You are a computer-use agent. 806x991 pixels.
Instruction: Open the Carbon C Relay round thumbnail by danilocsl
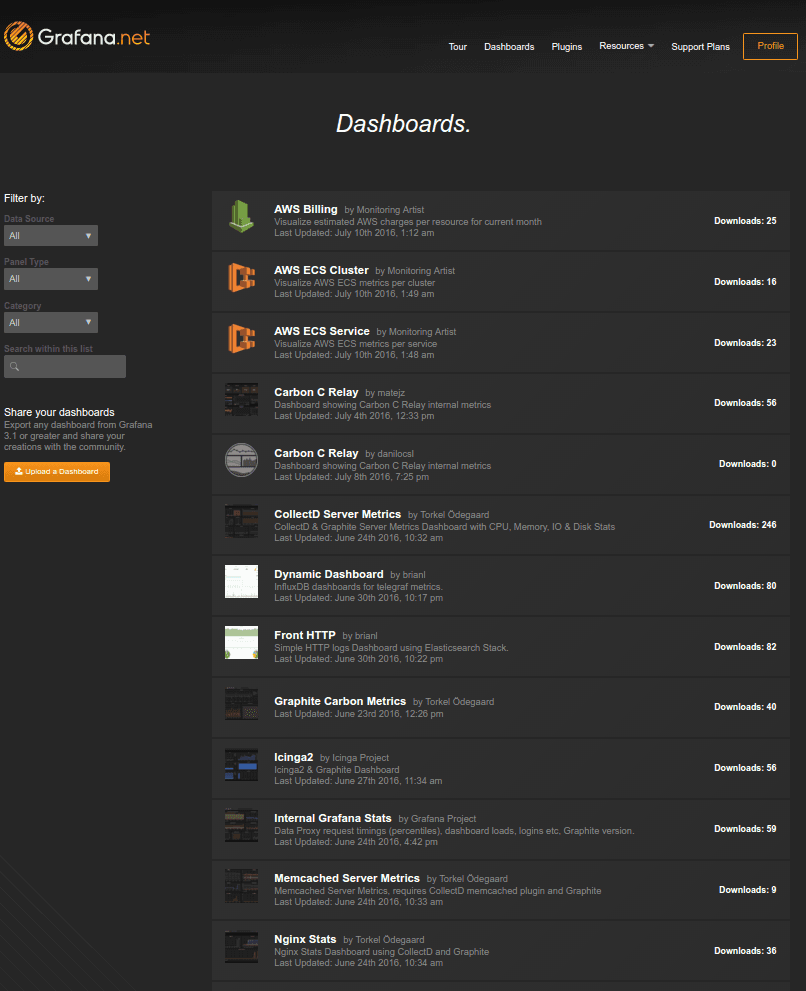(x=241, y=460)
